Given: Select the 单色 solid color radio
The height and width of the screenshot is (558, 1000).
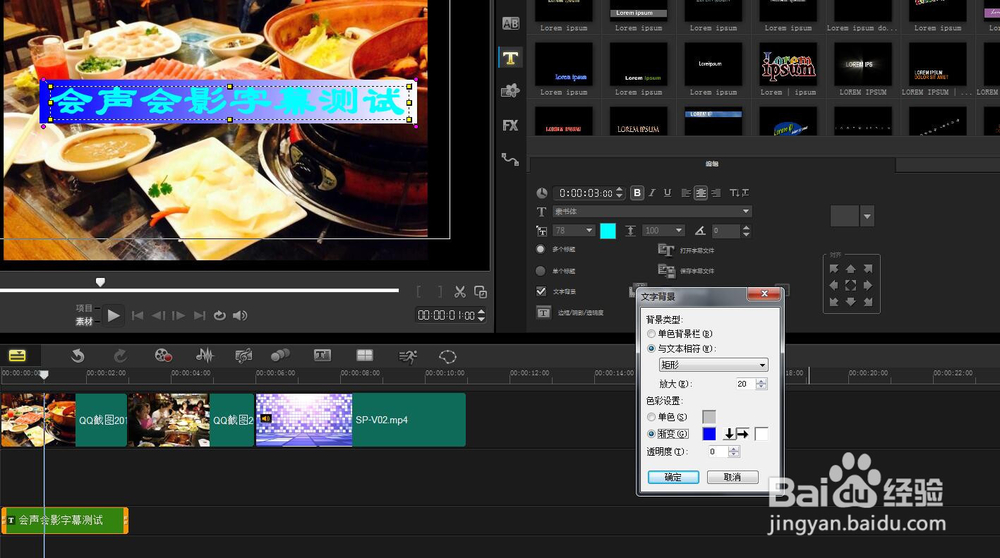Looking at the screenshot, I should tap(651, 417).
